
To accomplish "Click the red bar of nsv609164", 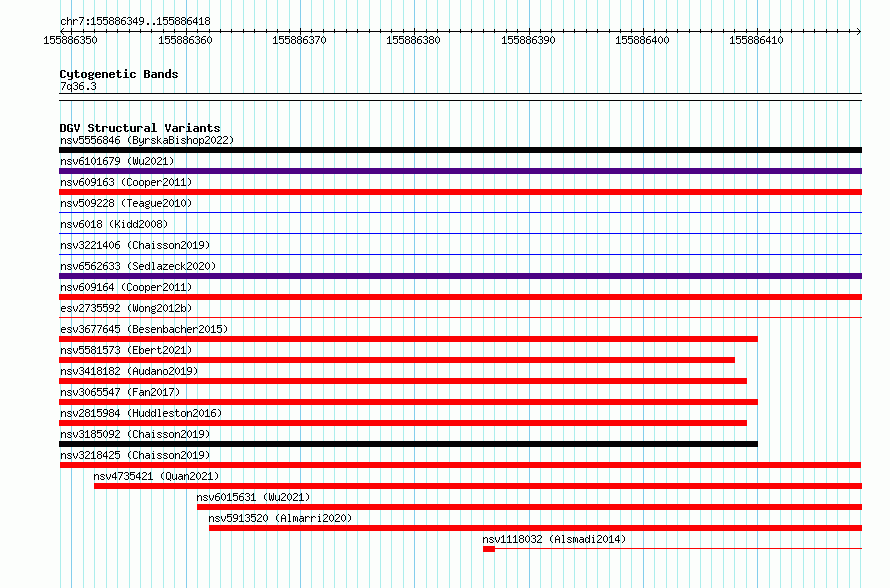I will click(x=460, y=297).
